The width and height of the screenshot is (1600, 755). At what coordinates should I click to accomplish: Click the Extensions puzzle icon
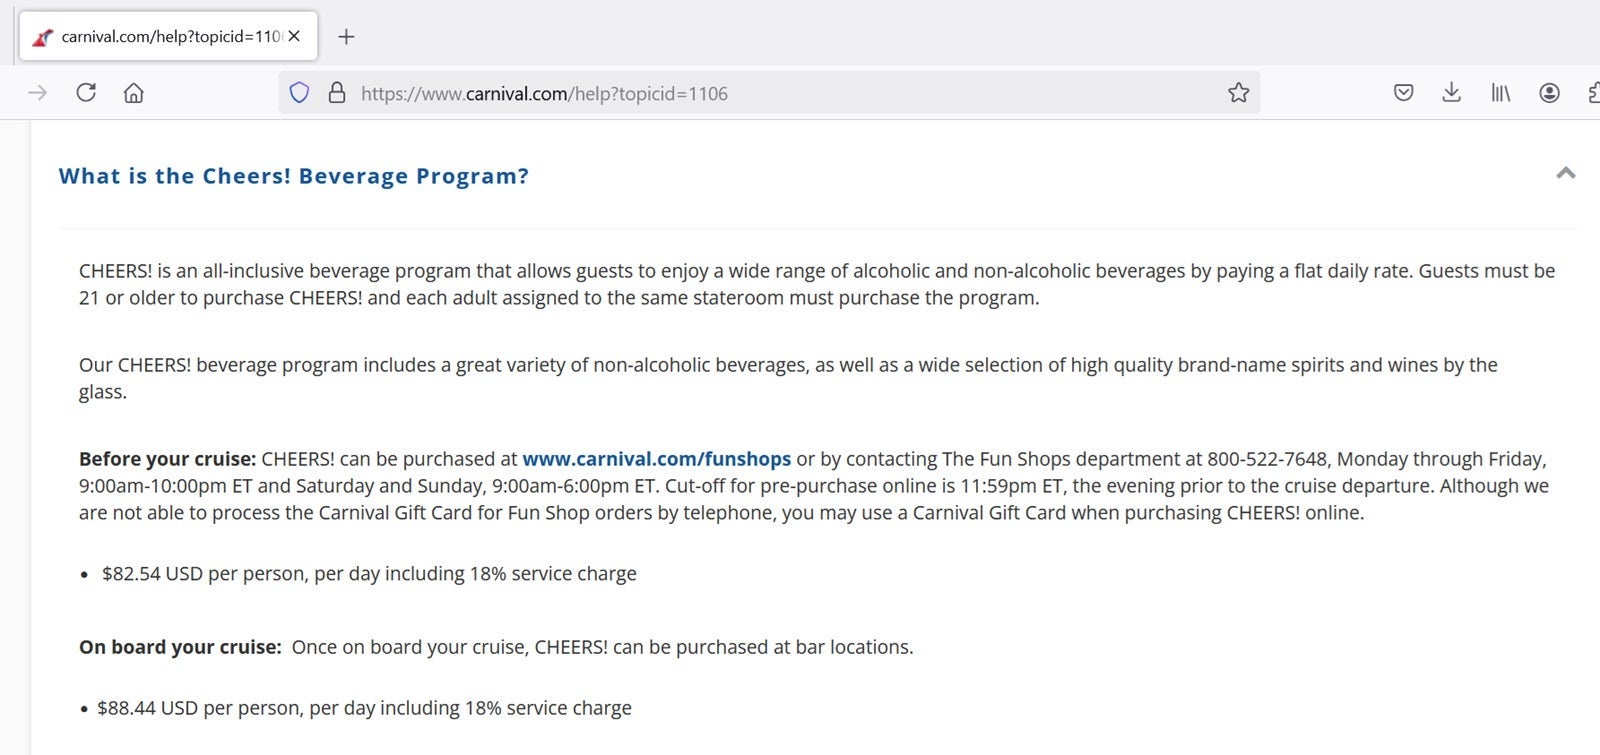[1594, 92]
